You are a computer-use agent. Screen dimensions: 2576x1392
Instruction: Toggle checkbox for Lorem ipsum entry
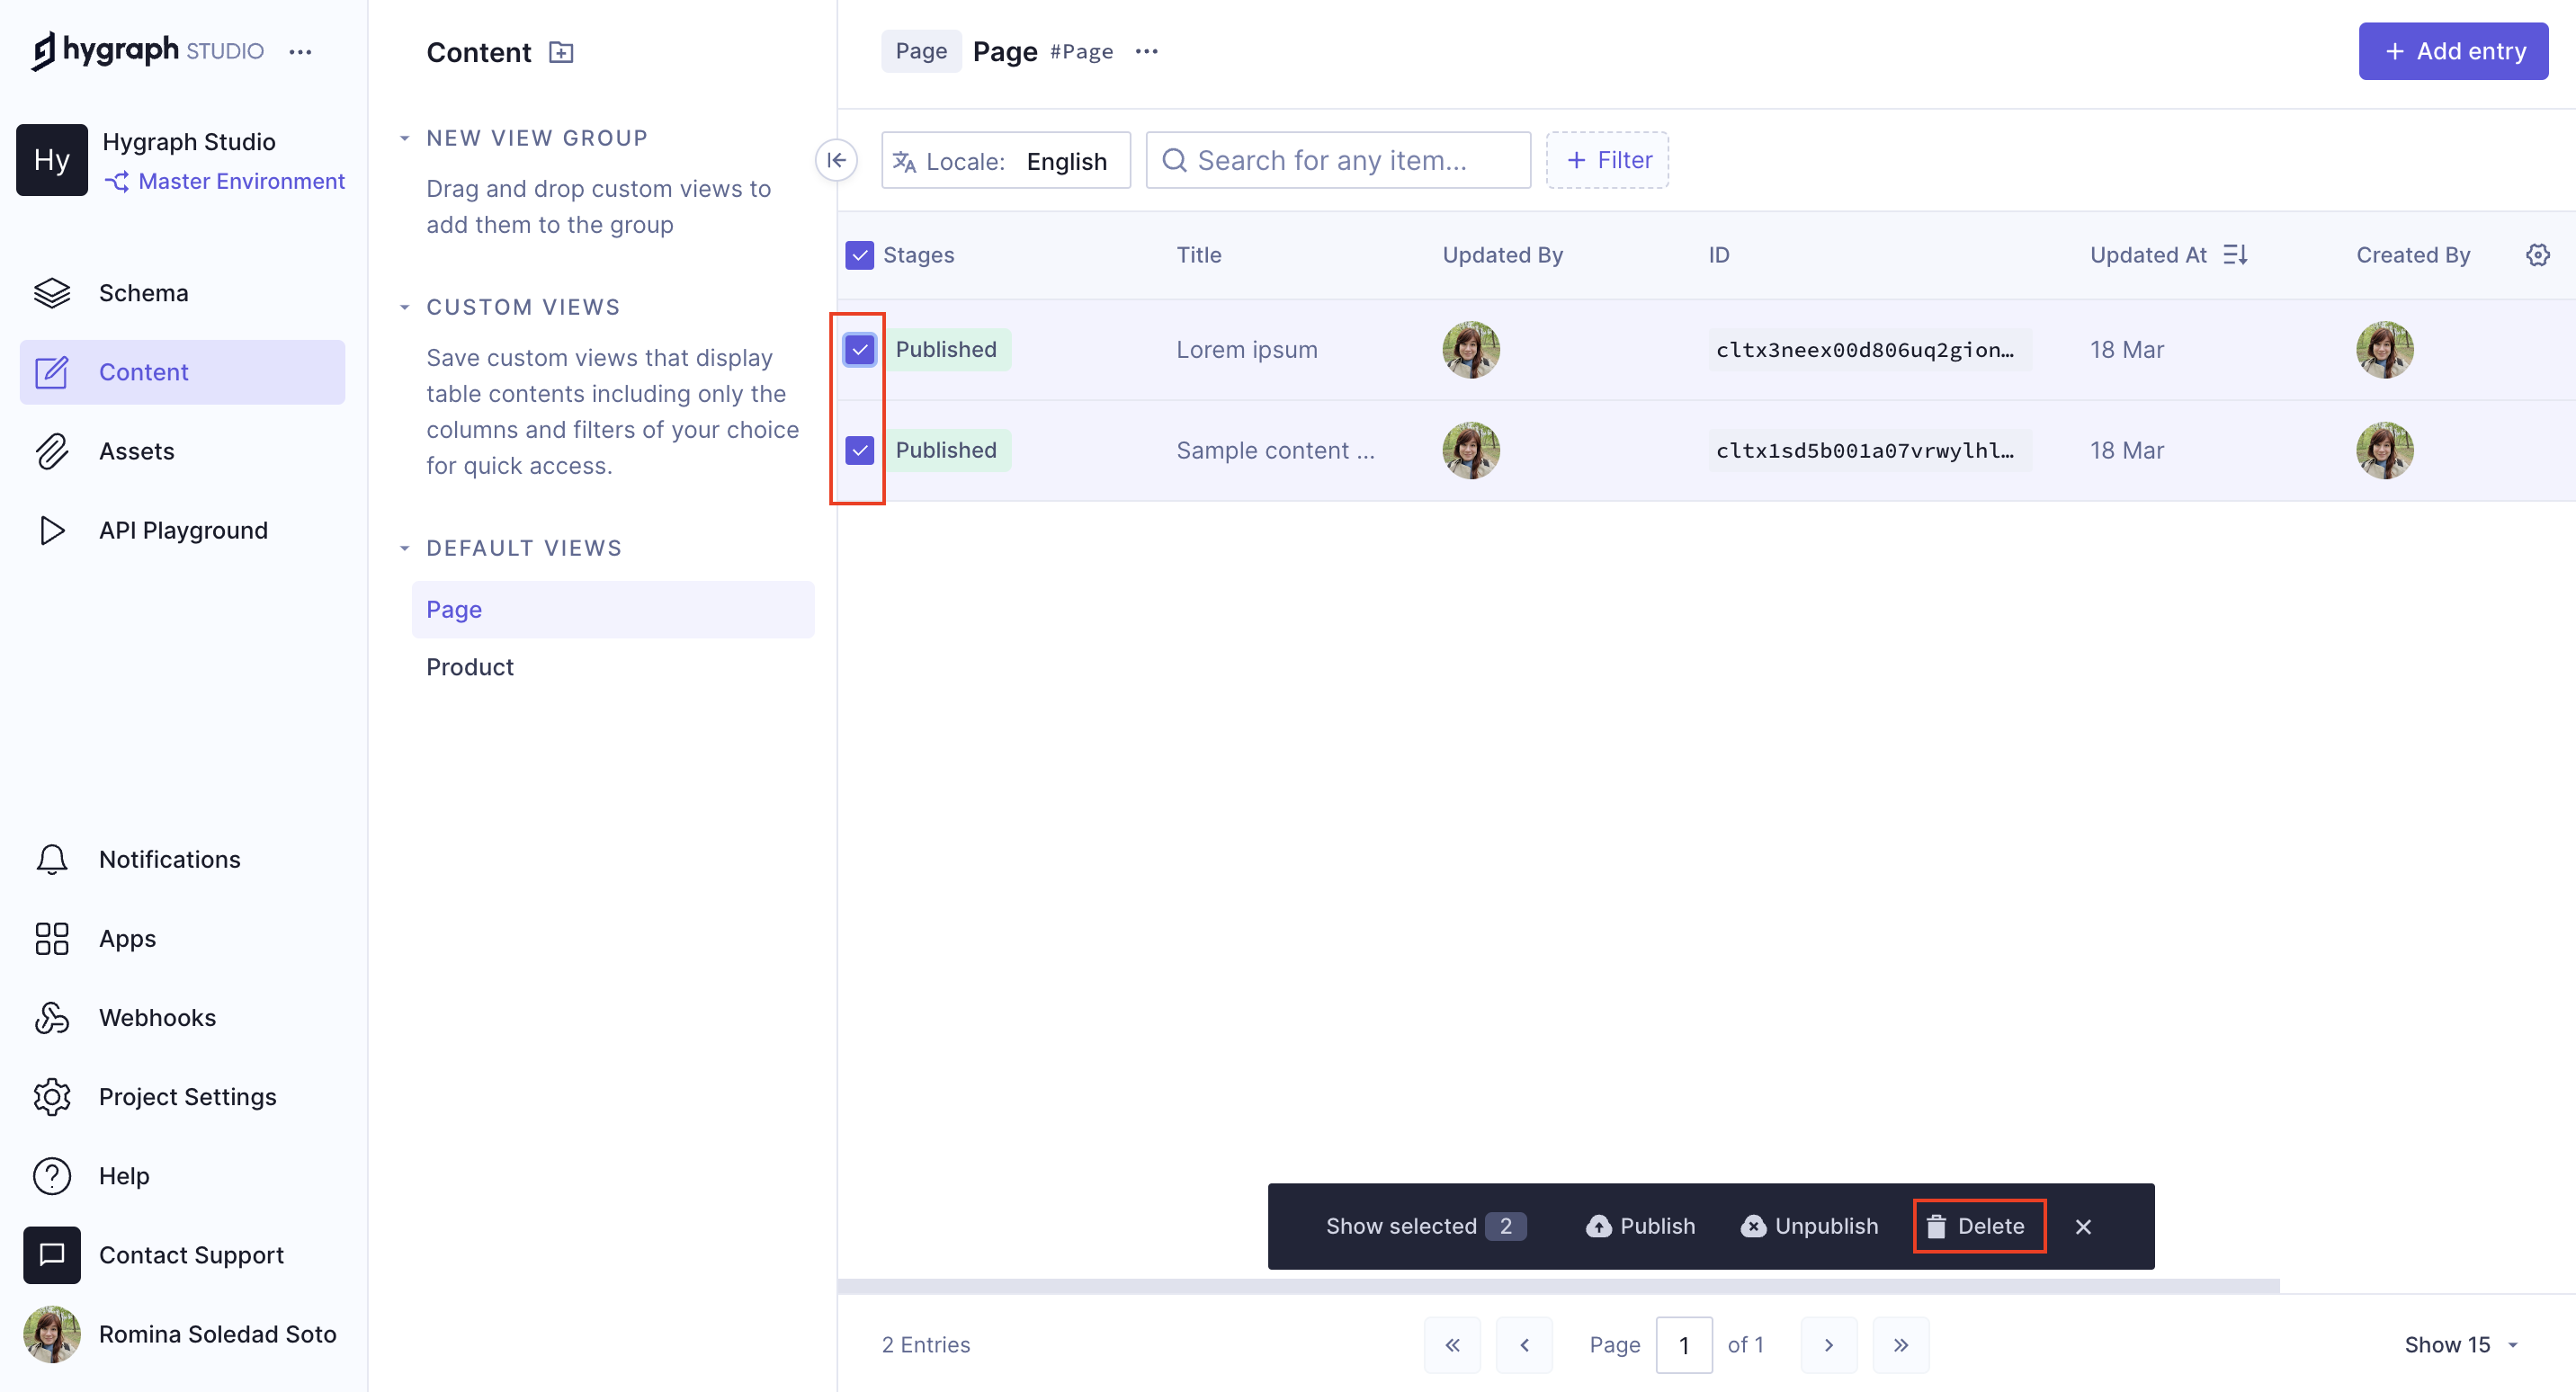tap(861, 350)
